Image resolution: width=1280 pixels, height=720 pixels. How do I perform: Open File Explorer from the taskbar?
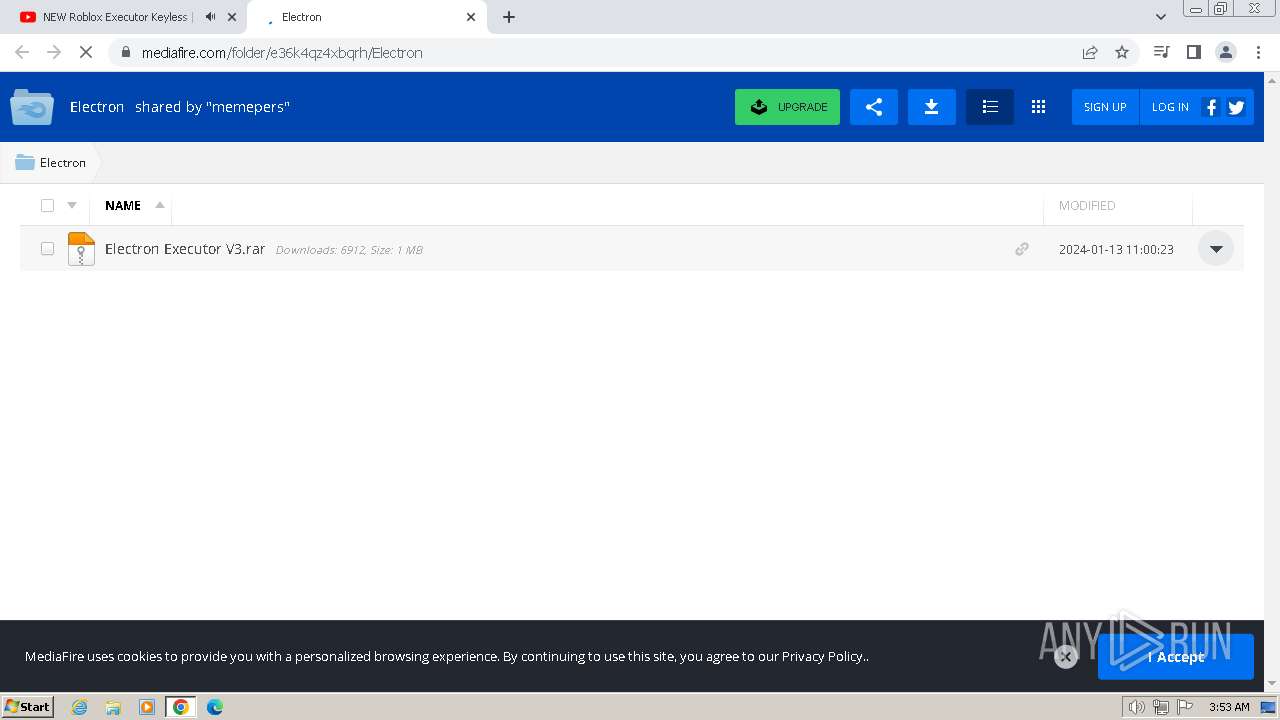pyautogui.click(x=113, y=707)
